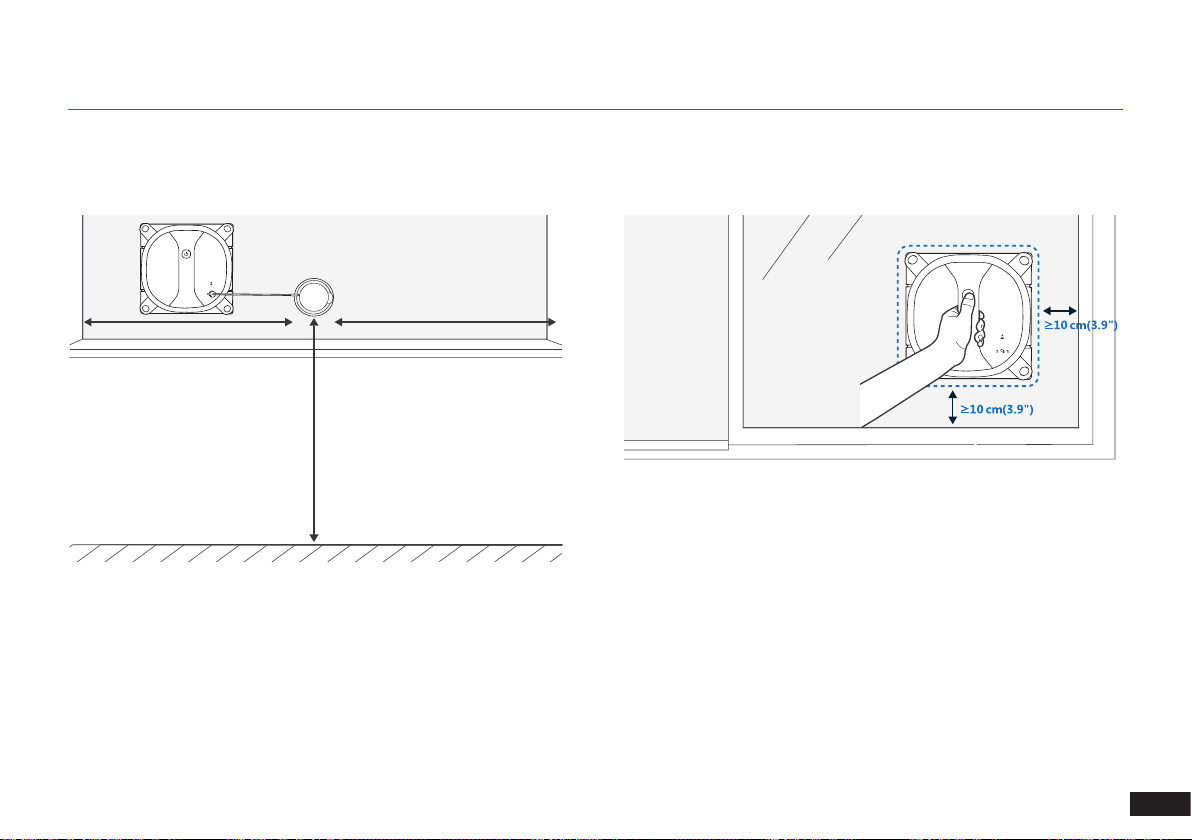
Task: Click the black page number box
Action: tap(1160, 804)
